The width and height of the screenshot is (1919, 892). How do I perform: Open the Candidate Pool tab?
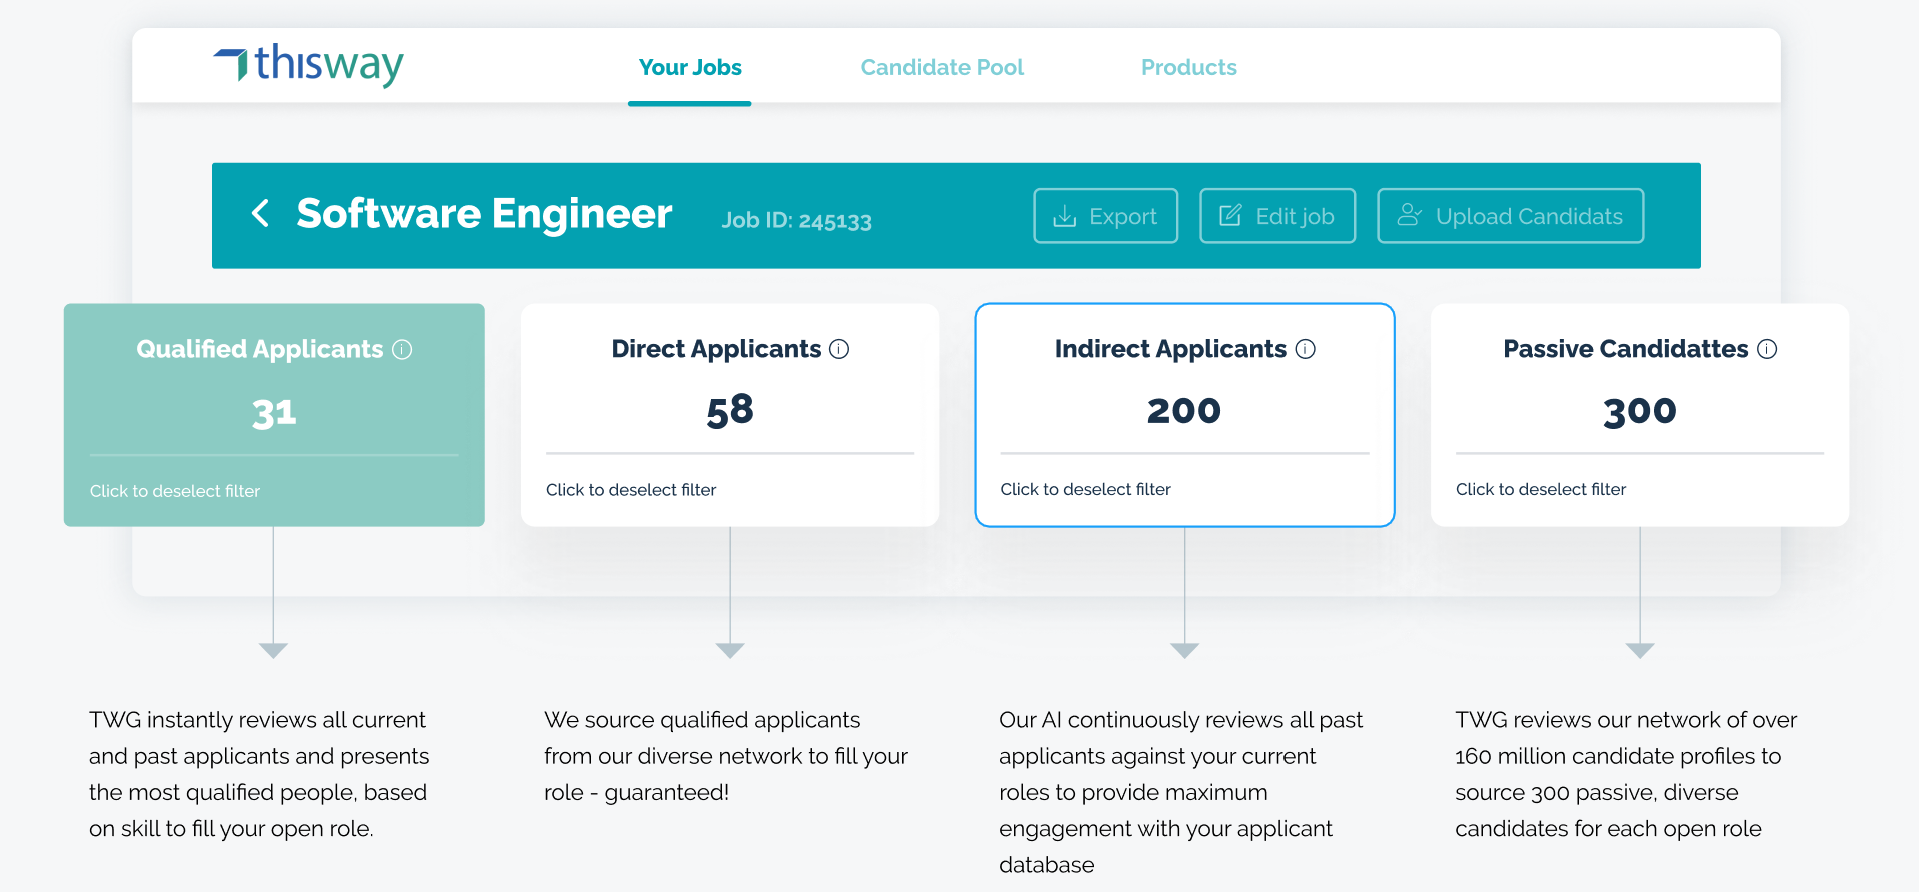coord(942,67)
